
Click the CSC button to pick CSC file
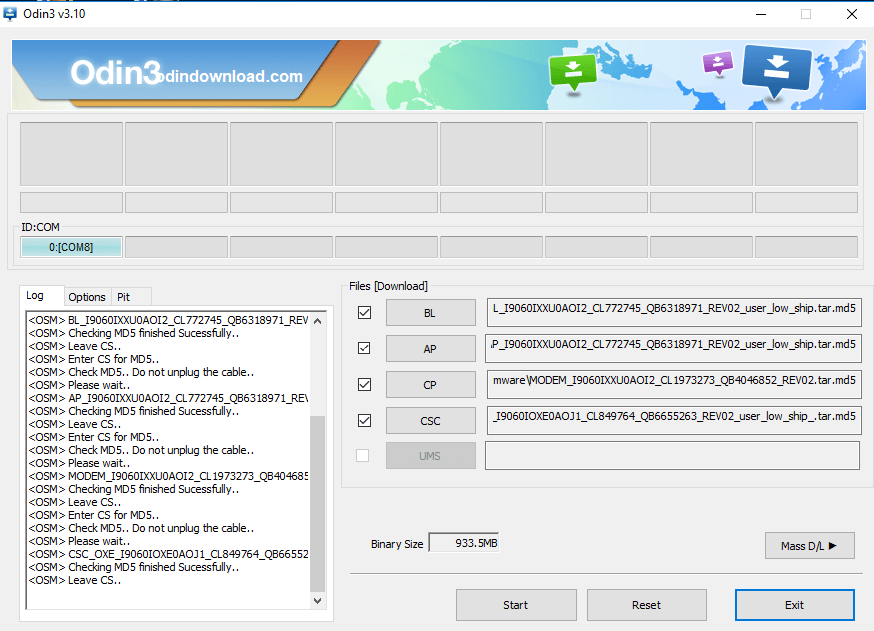pyautogui.click(x=430, y=421)
